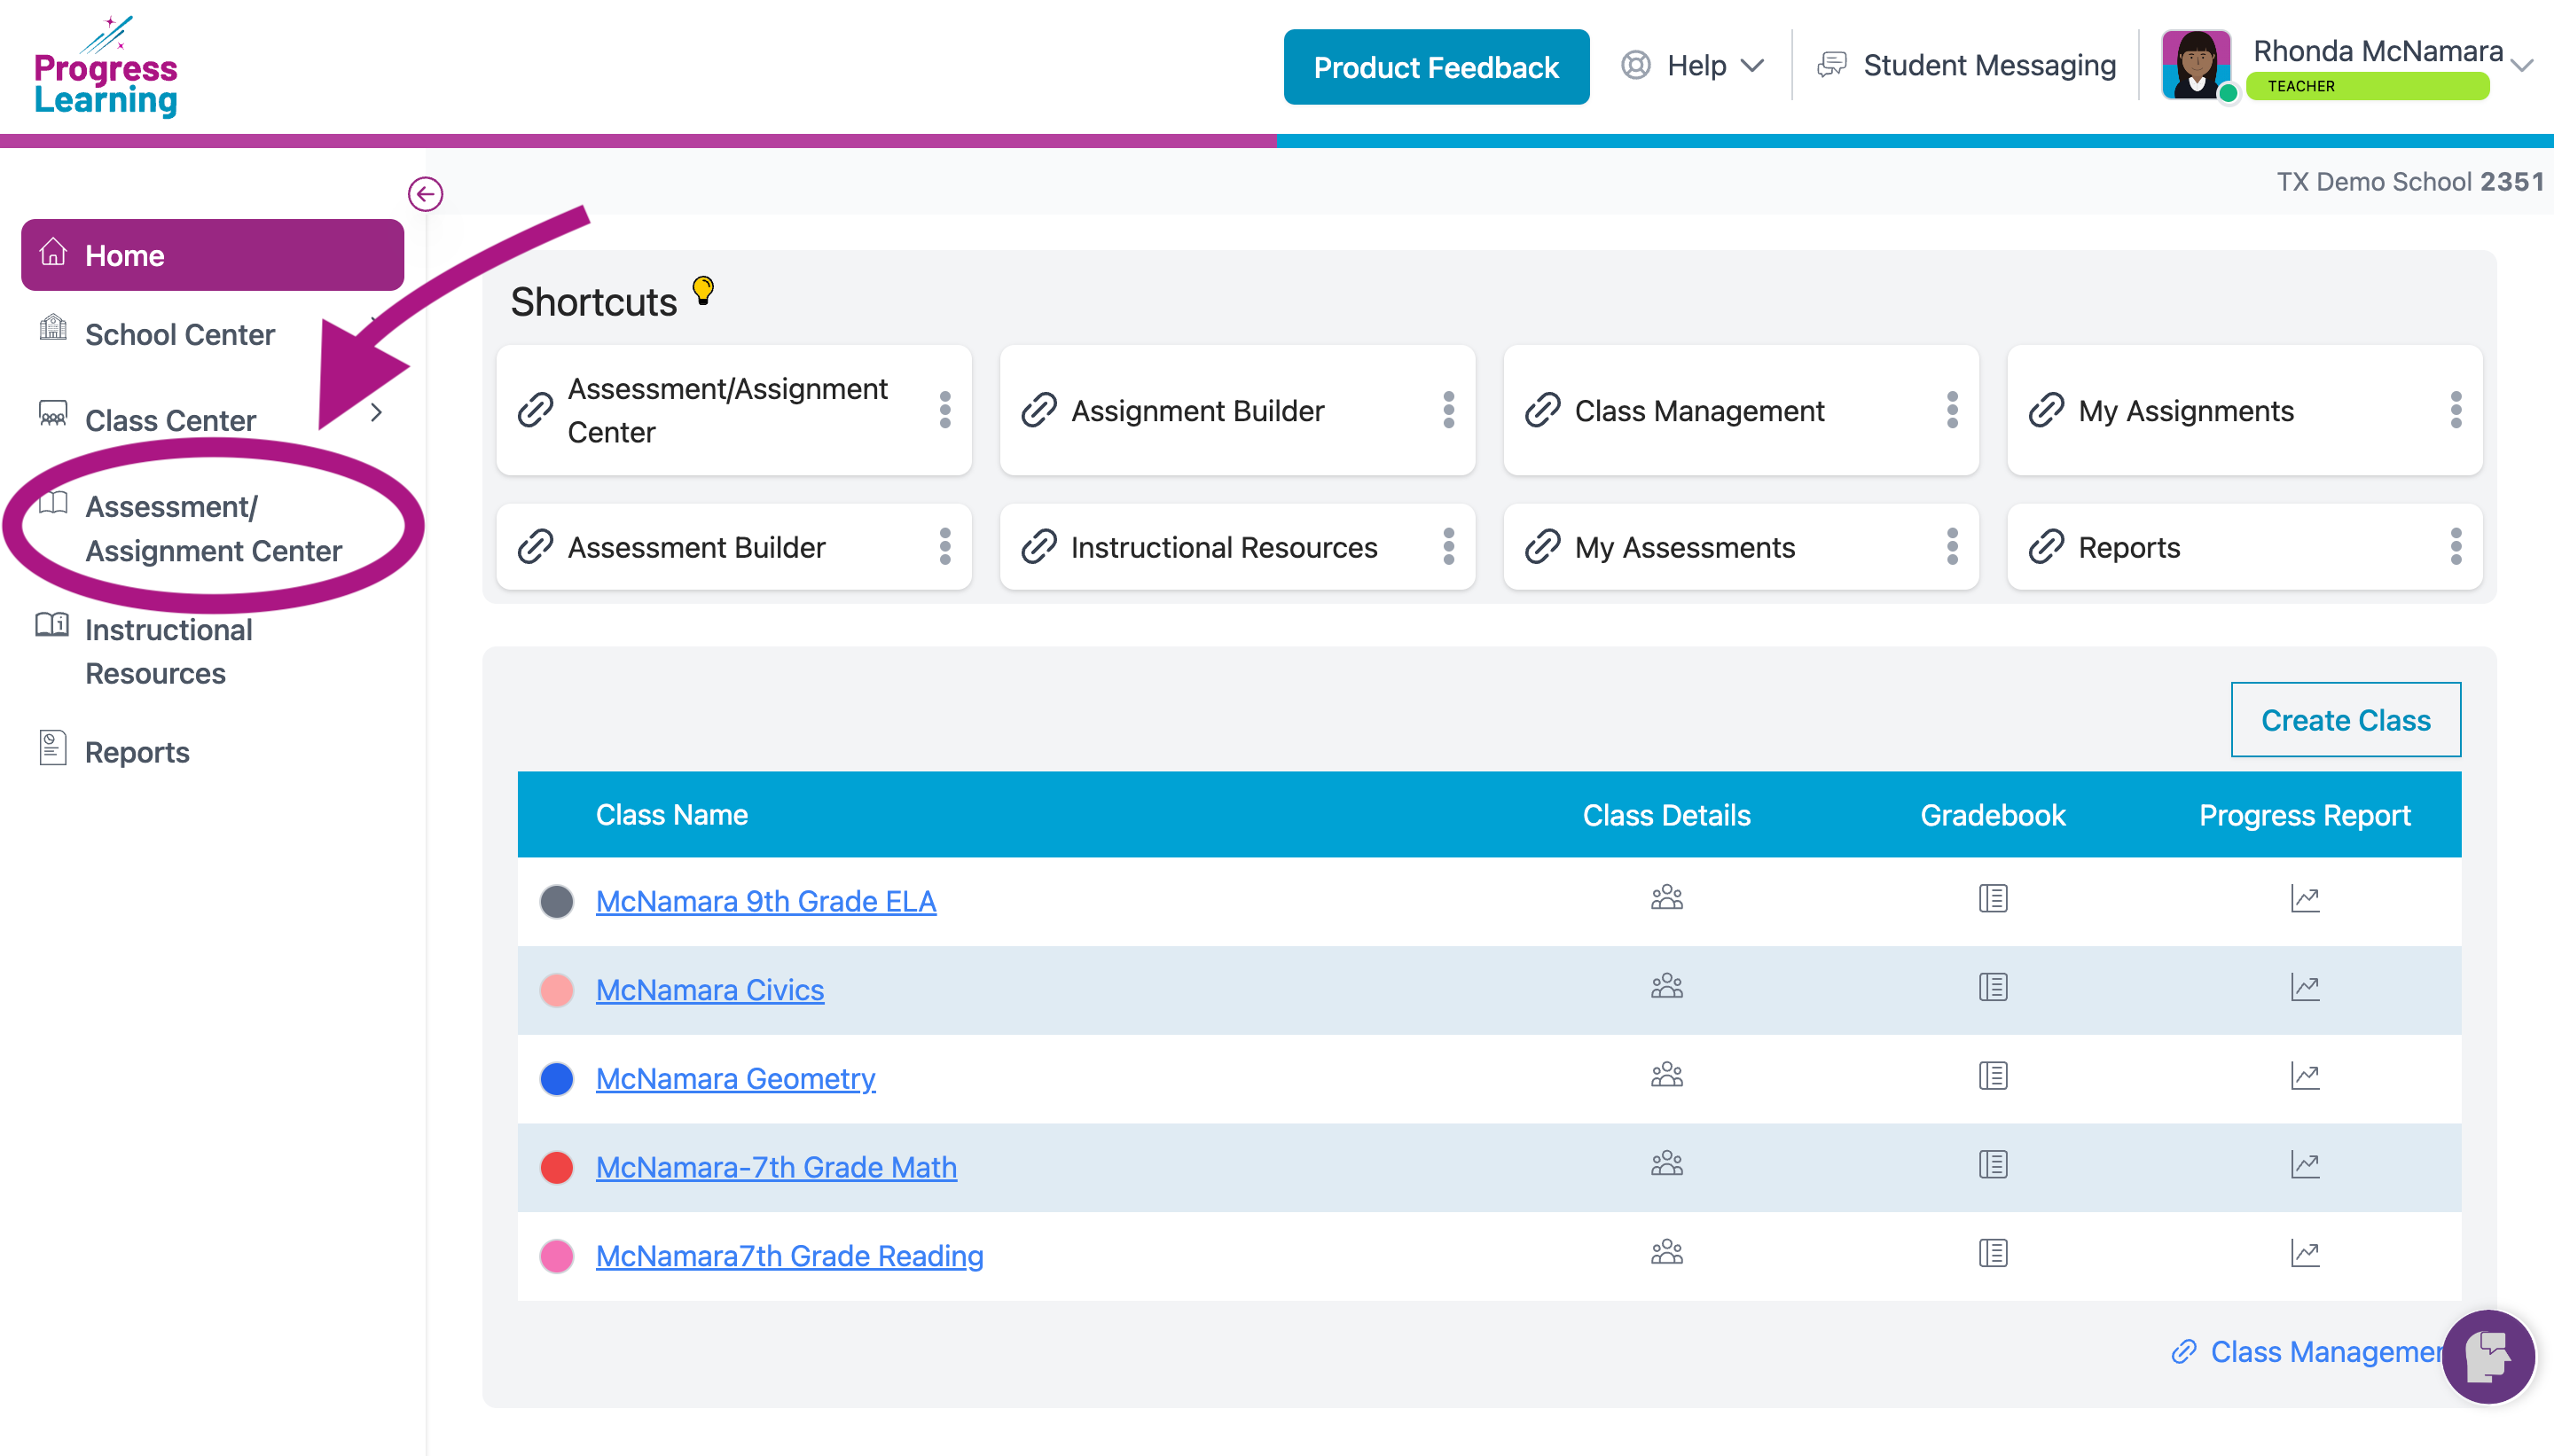2554x1456 pixels.
Task: Open options for Instructional Resources shortcut
Action: point(1448,547)
